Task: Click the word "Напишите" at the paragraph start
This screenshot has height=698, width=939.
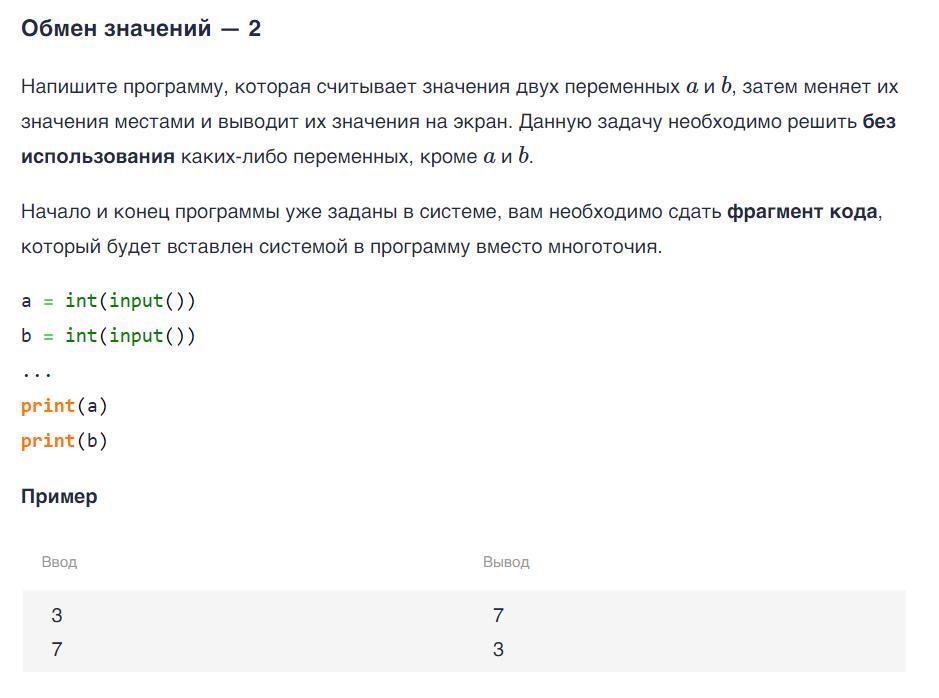Action: 69,87
